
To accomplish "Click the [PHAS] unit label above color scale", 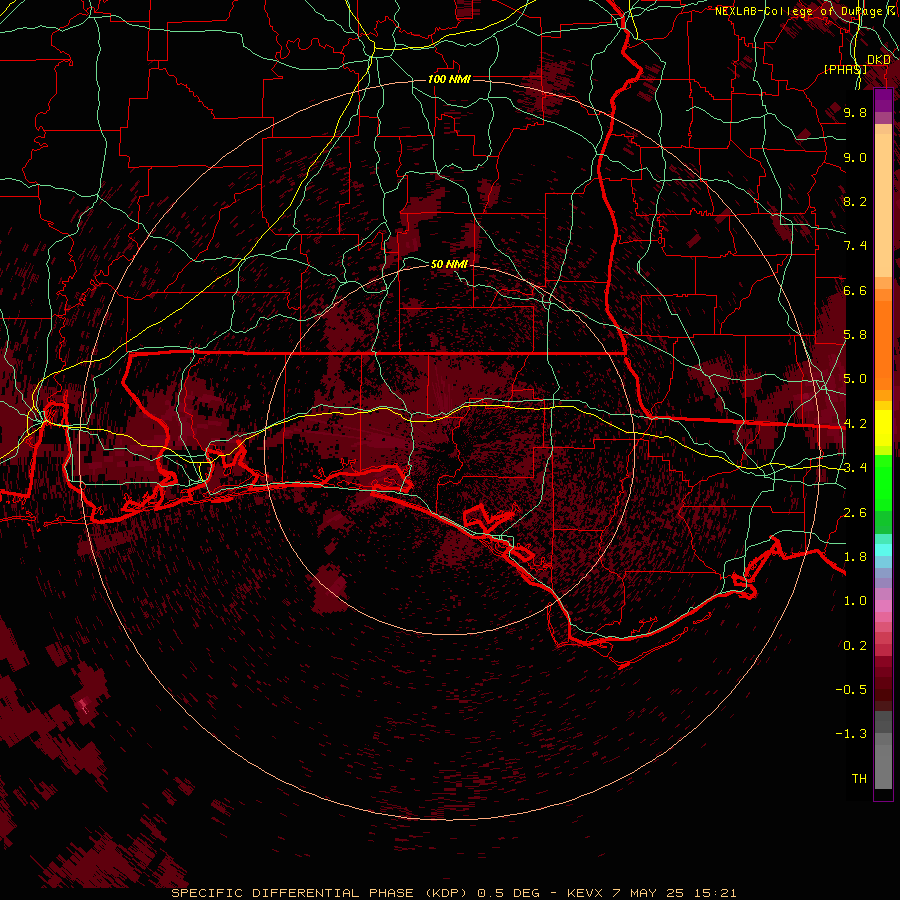I will click(845, 70).
